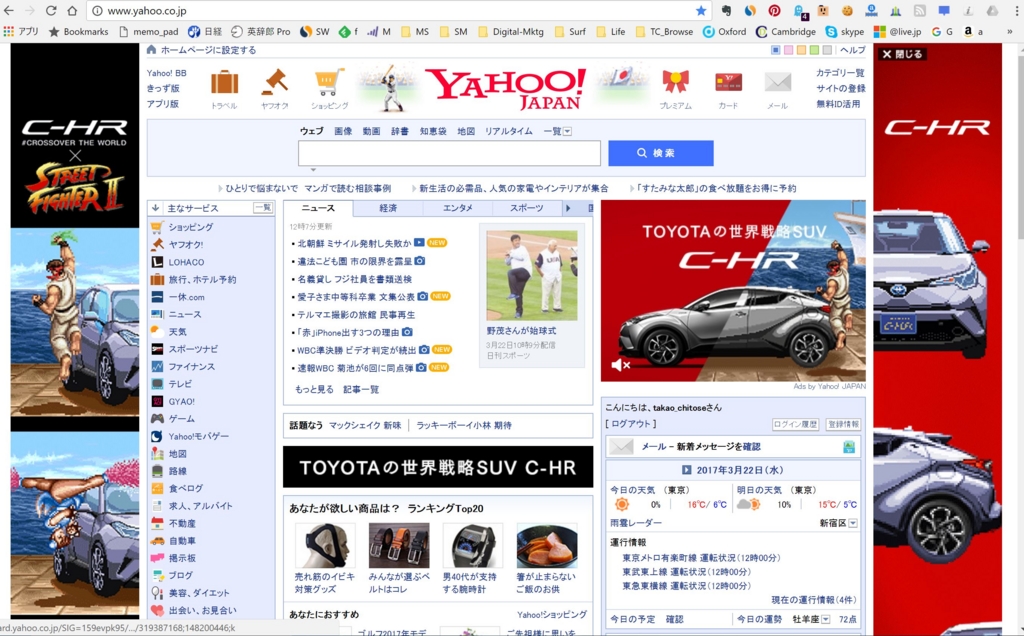Expand the 一覧 search category dropdown
The image size is (1024, 636).
(567, 131)
